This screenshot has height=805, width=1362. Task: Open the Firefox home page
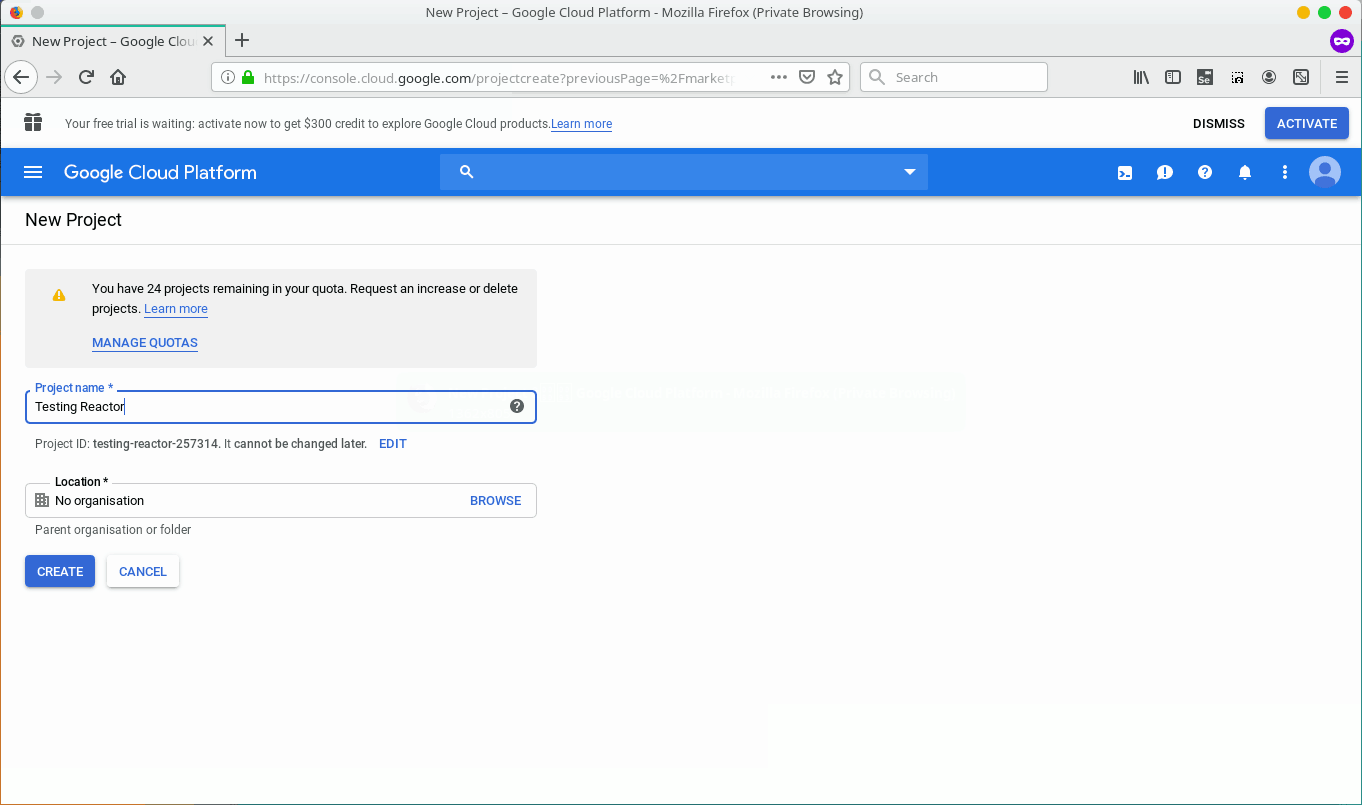point(118,77)
